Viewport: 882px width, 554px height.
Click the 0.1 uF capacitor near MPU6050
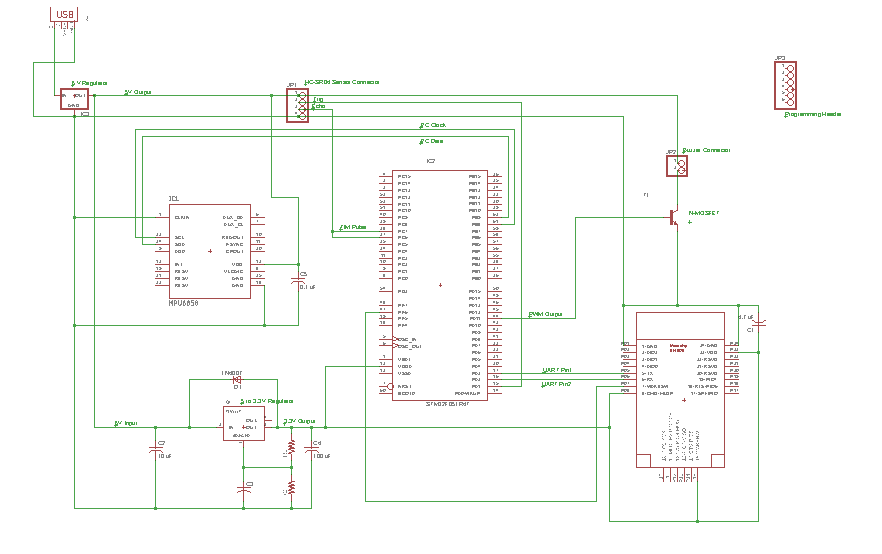(296, 281)
